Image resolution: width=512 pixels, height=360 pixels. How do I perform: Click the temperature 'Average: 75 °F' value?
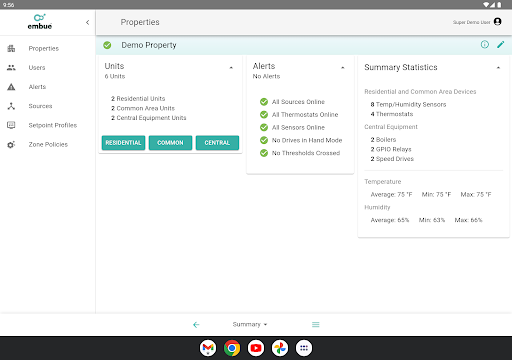click(x=391, y=194)
